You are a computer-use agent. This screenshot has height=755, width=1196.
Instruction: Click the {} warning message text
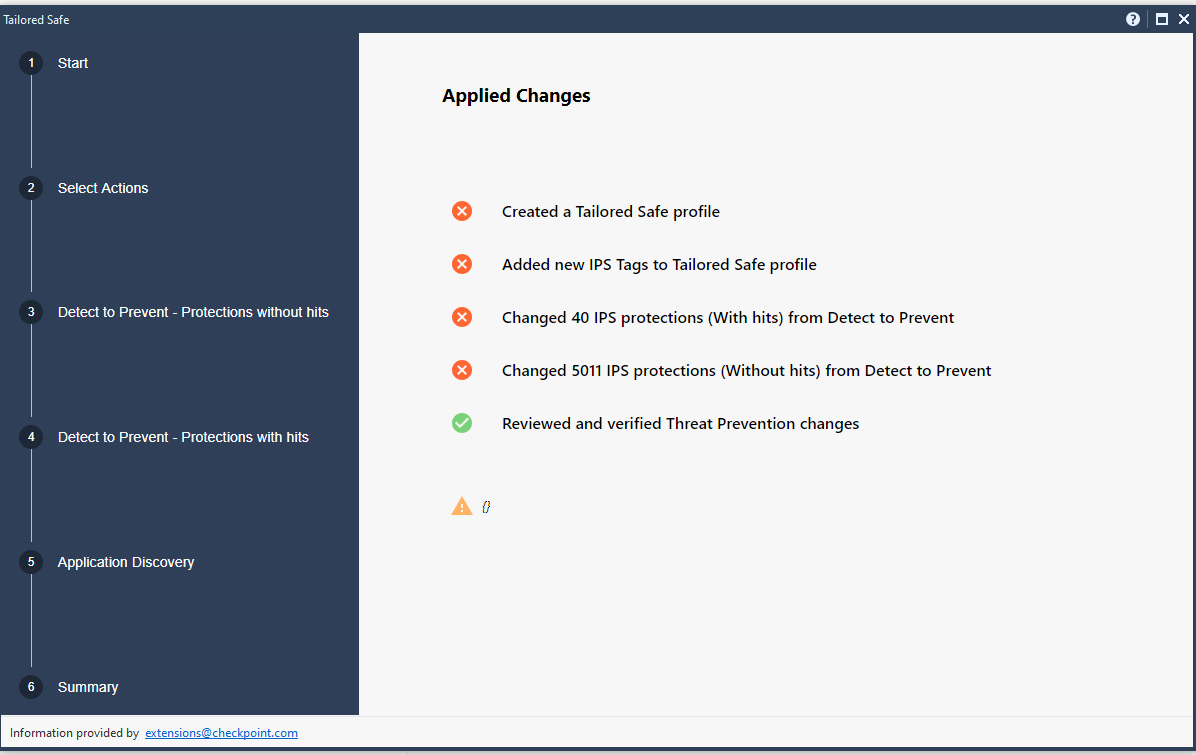pyautogui.click(x=487, y=506)
